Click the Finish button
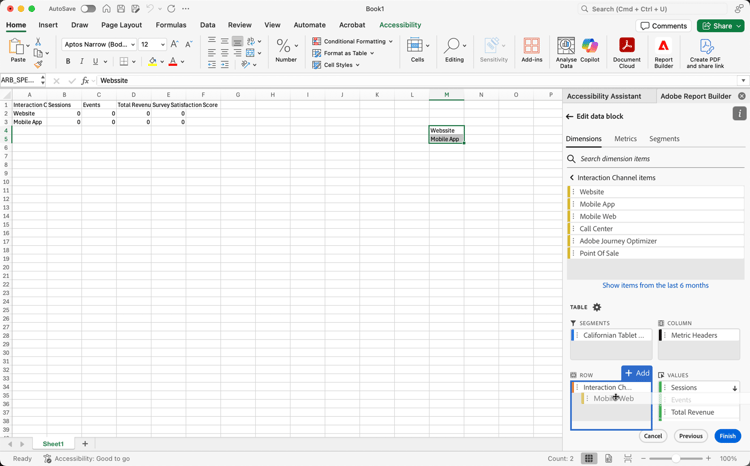The height and width of the screenshot is (466, 750). coord(728,436)
